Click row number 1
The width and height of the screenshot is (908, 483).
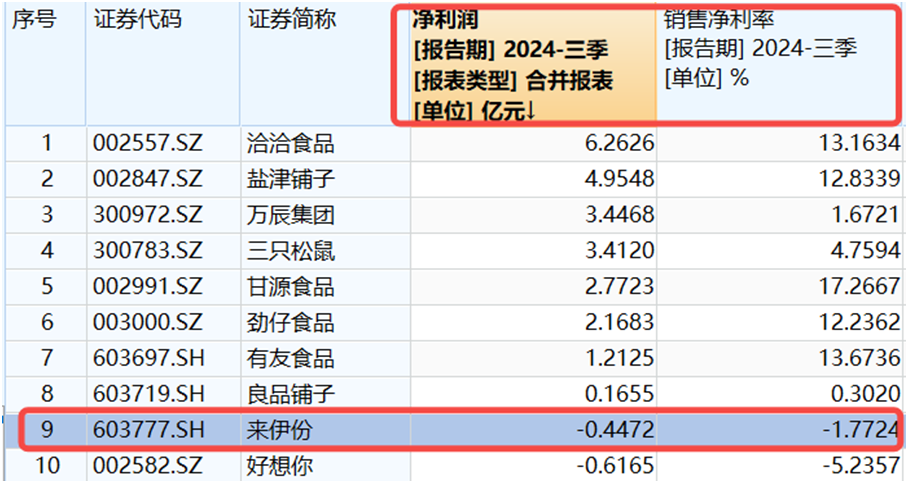click(x=46, y=143)
